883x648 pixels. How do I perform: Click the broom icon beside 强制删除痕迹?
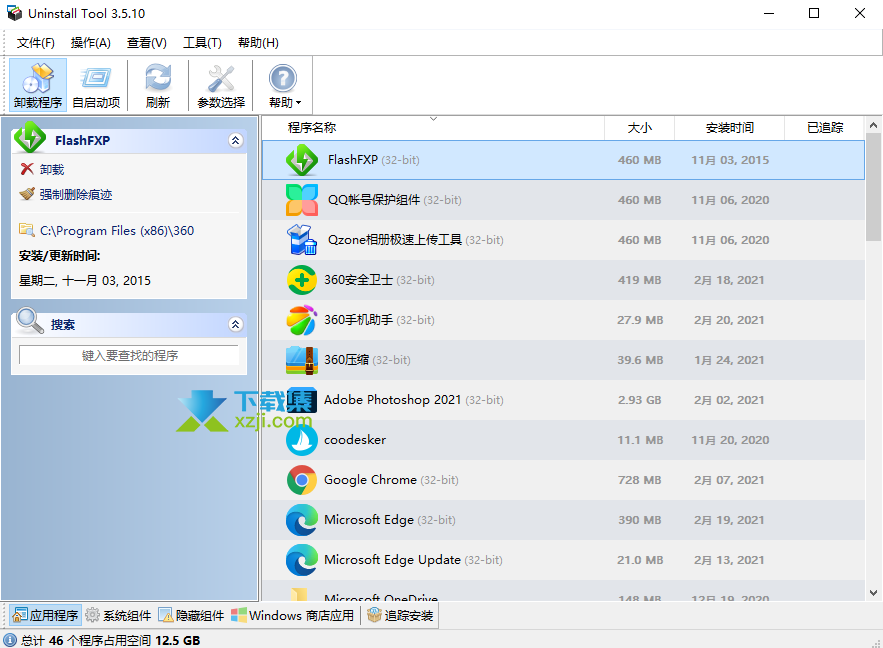tap(27, 194)
